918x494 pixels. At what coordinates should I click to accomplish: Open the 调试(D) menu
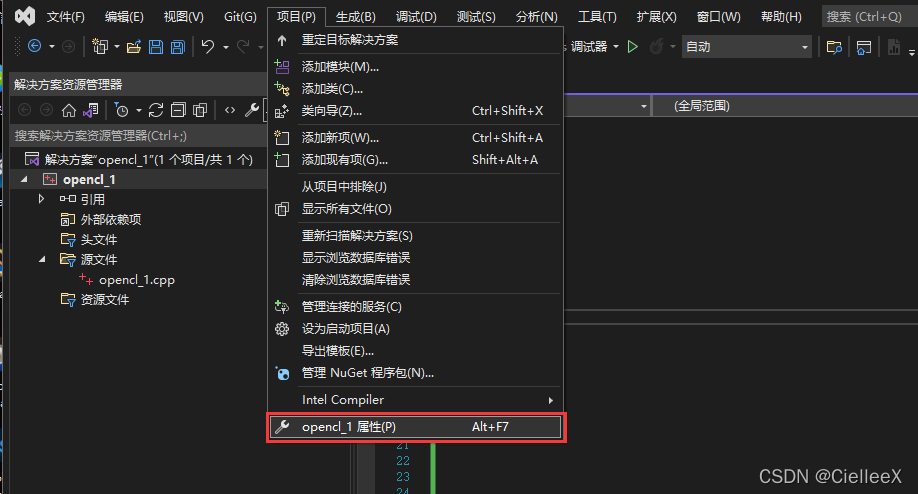point(416,17)
